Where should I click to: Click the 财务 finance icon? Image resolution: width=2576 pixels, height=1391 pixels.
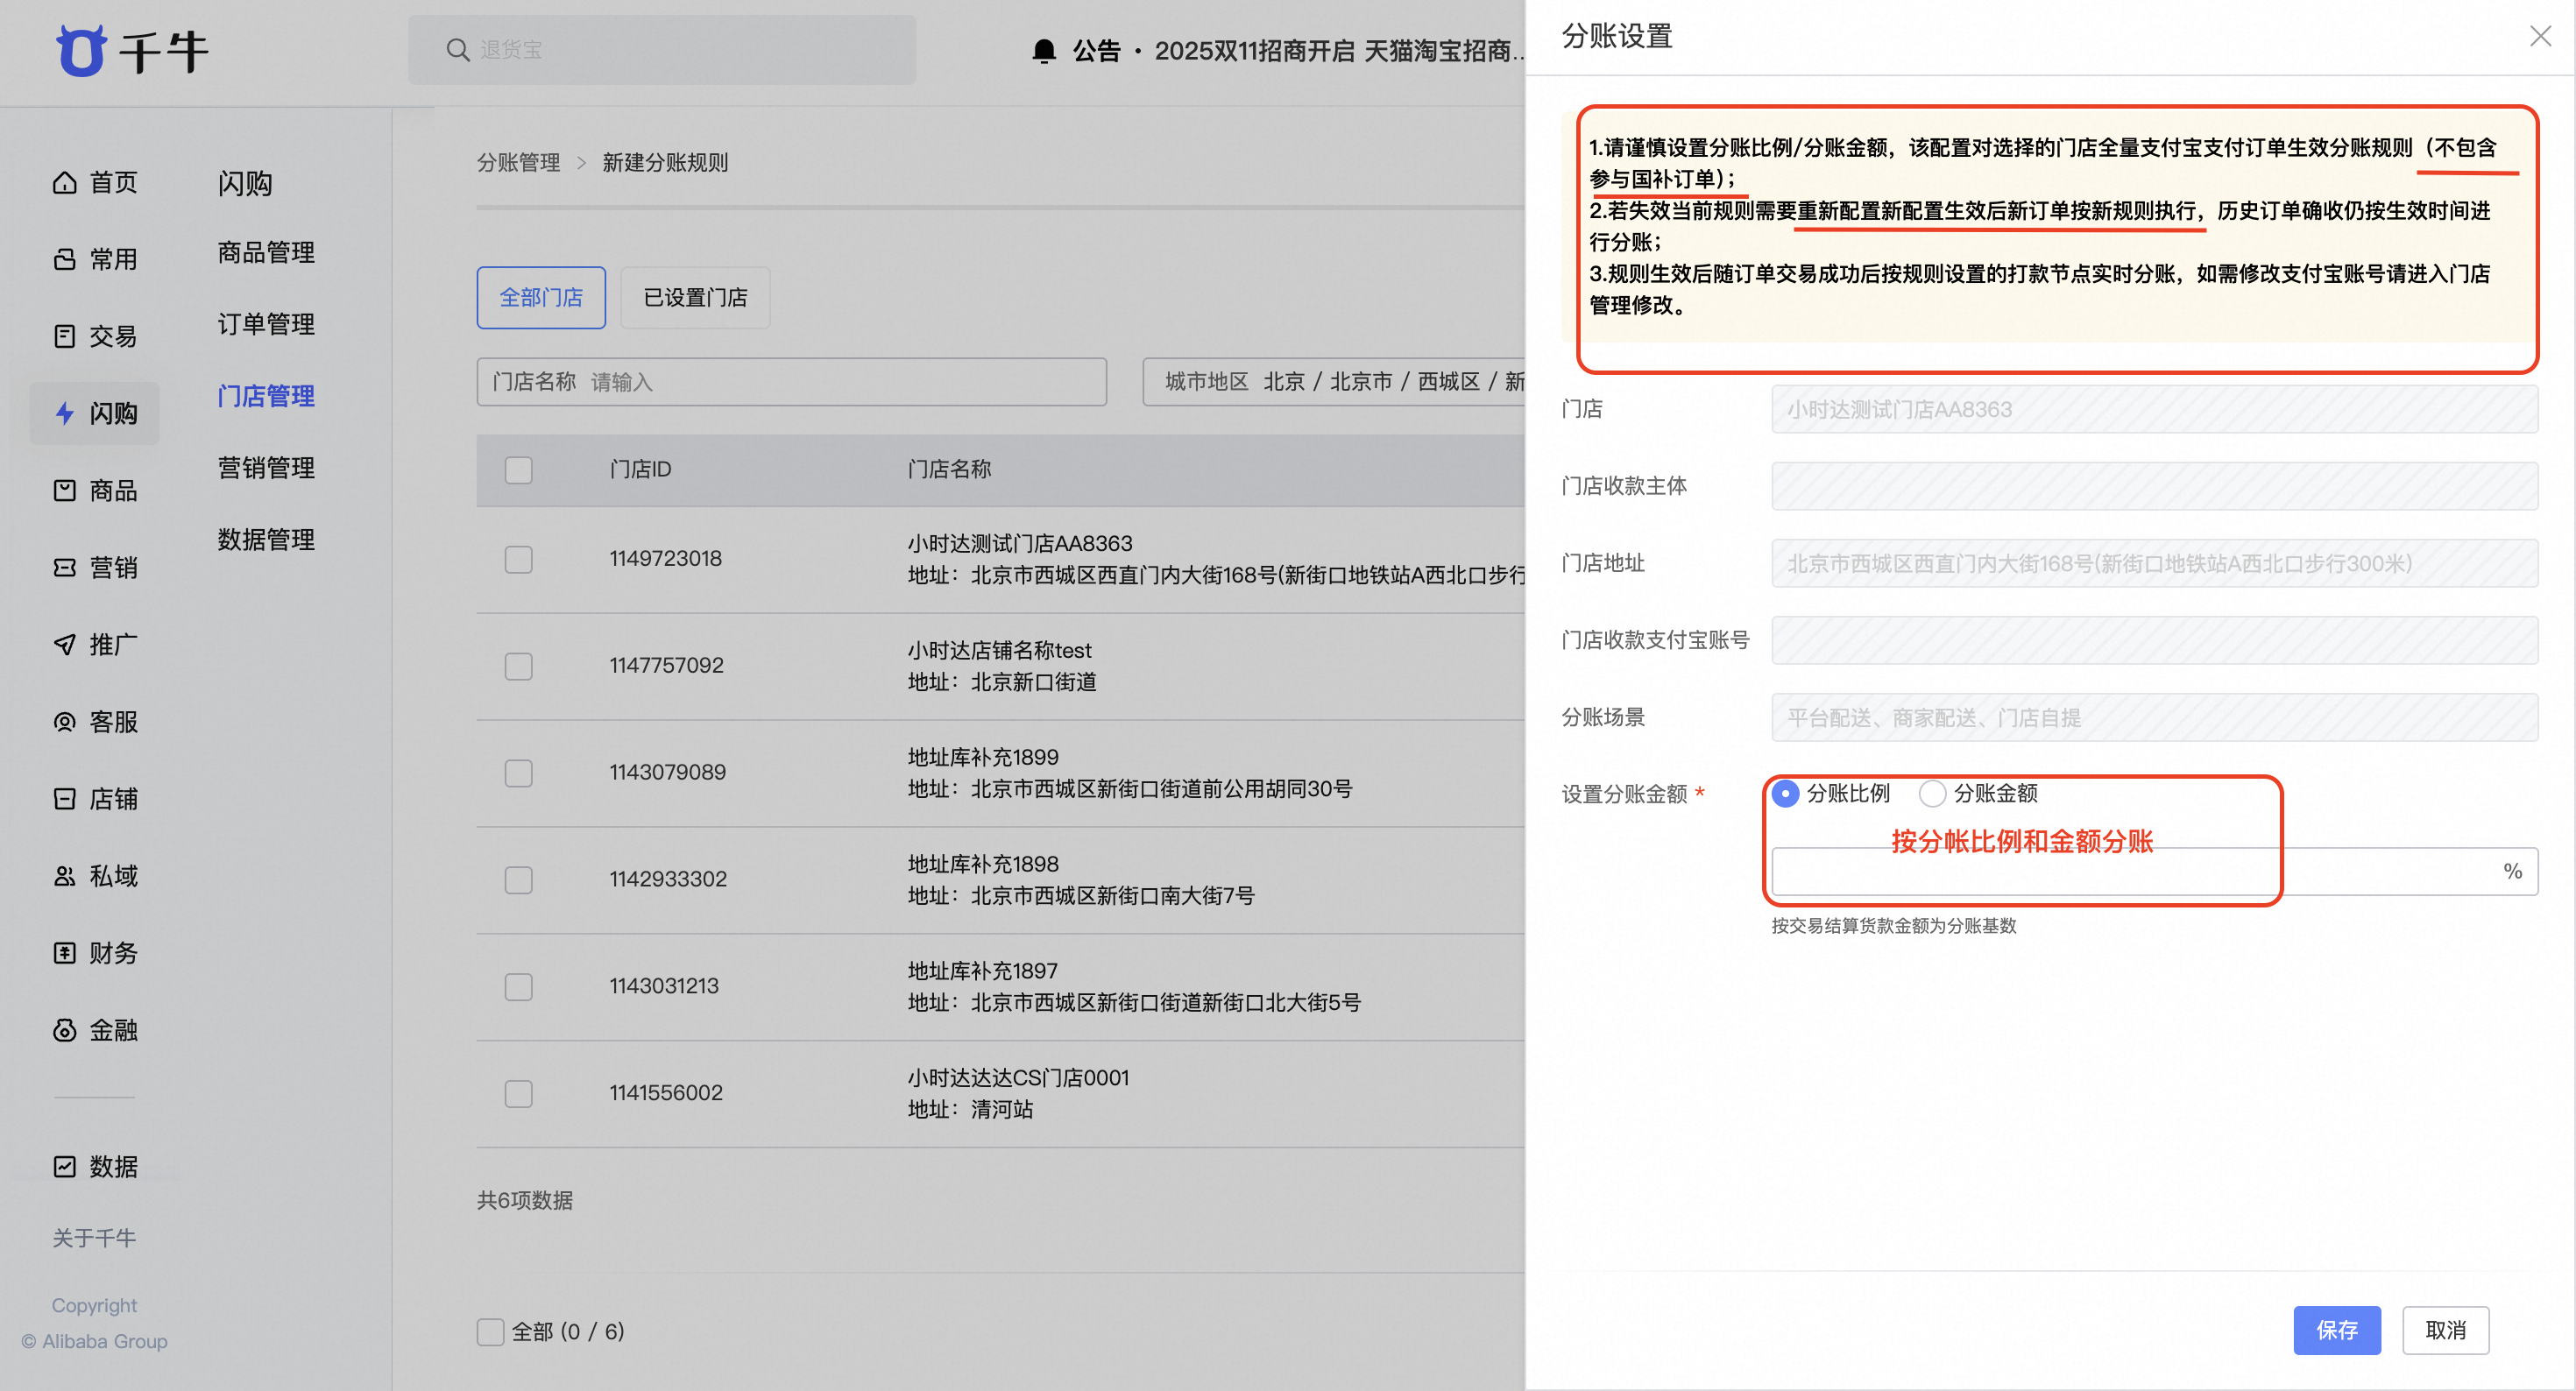tap(65, 953)
